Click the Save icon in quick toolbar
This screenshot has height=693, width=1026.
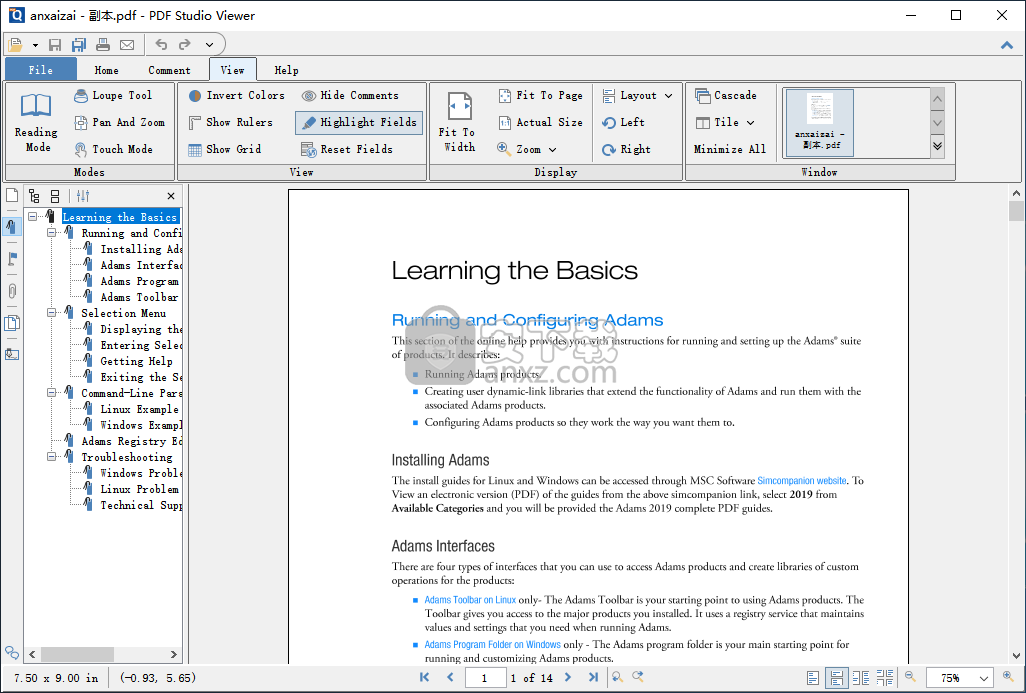click(55, 44)
